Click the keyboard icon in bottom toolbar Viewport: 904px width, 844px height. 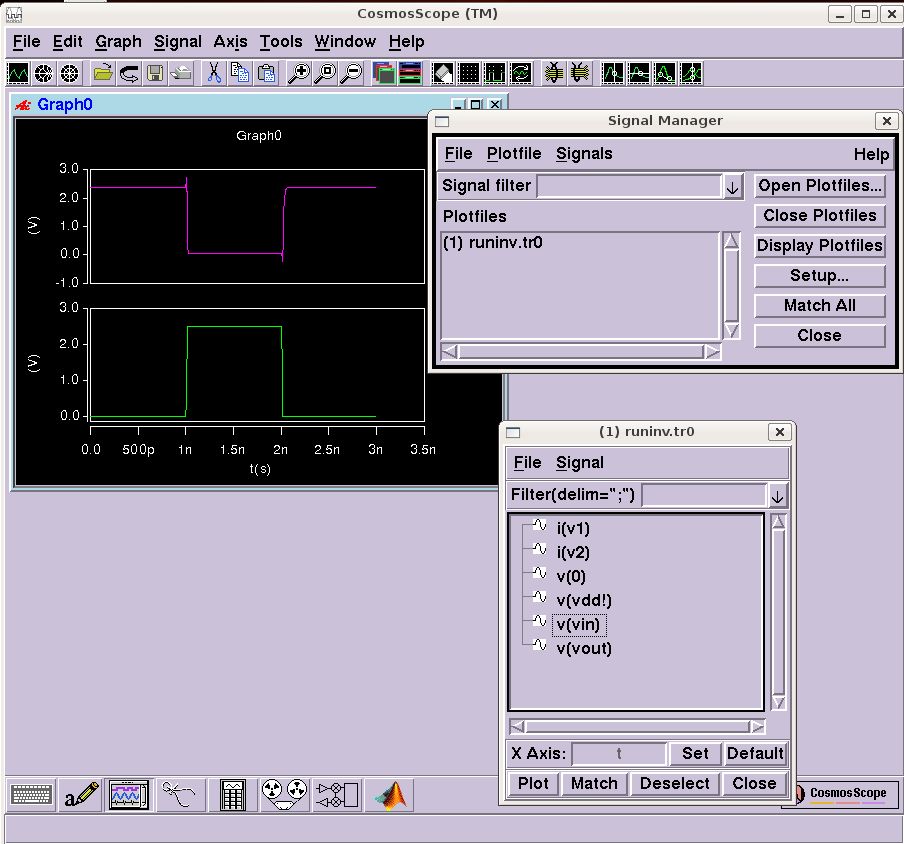31,796
